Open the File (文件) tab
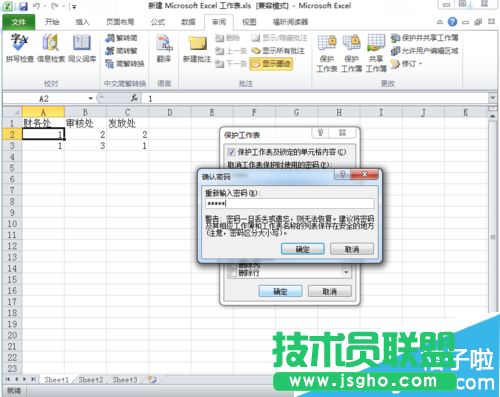The height and width of the screenshot is (397, 500). coord(19,22)
